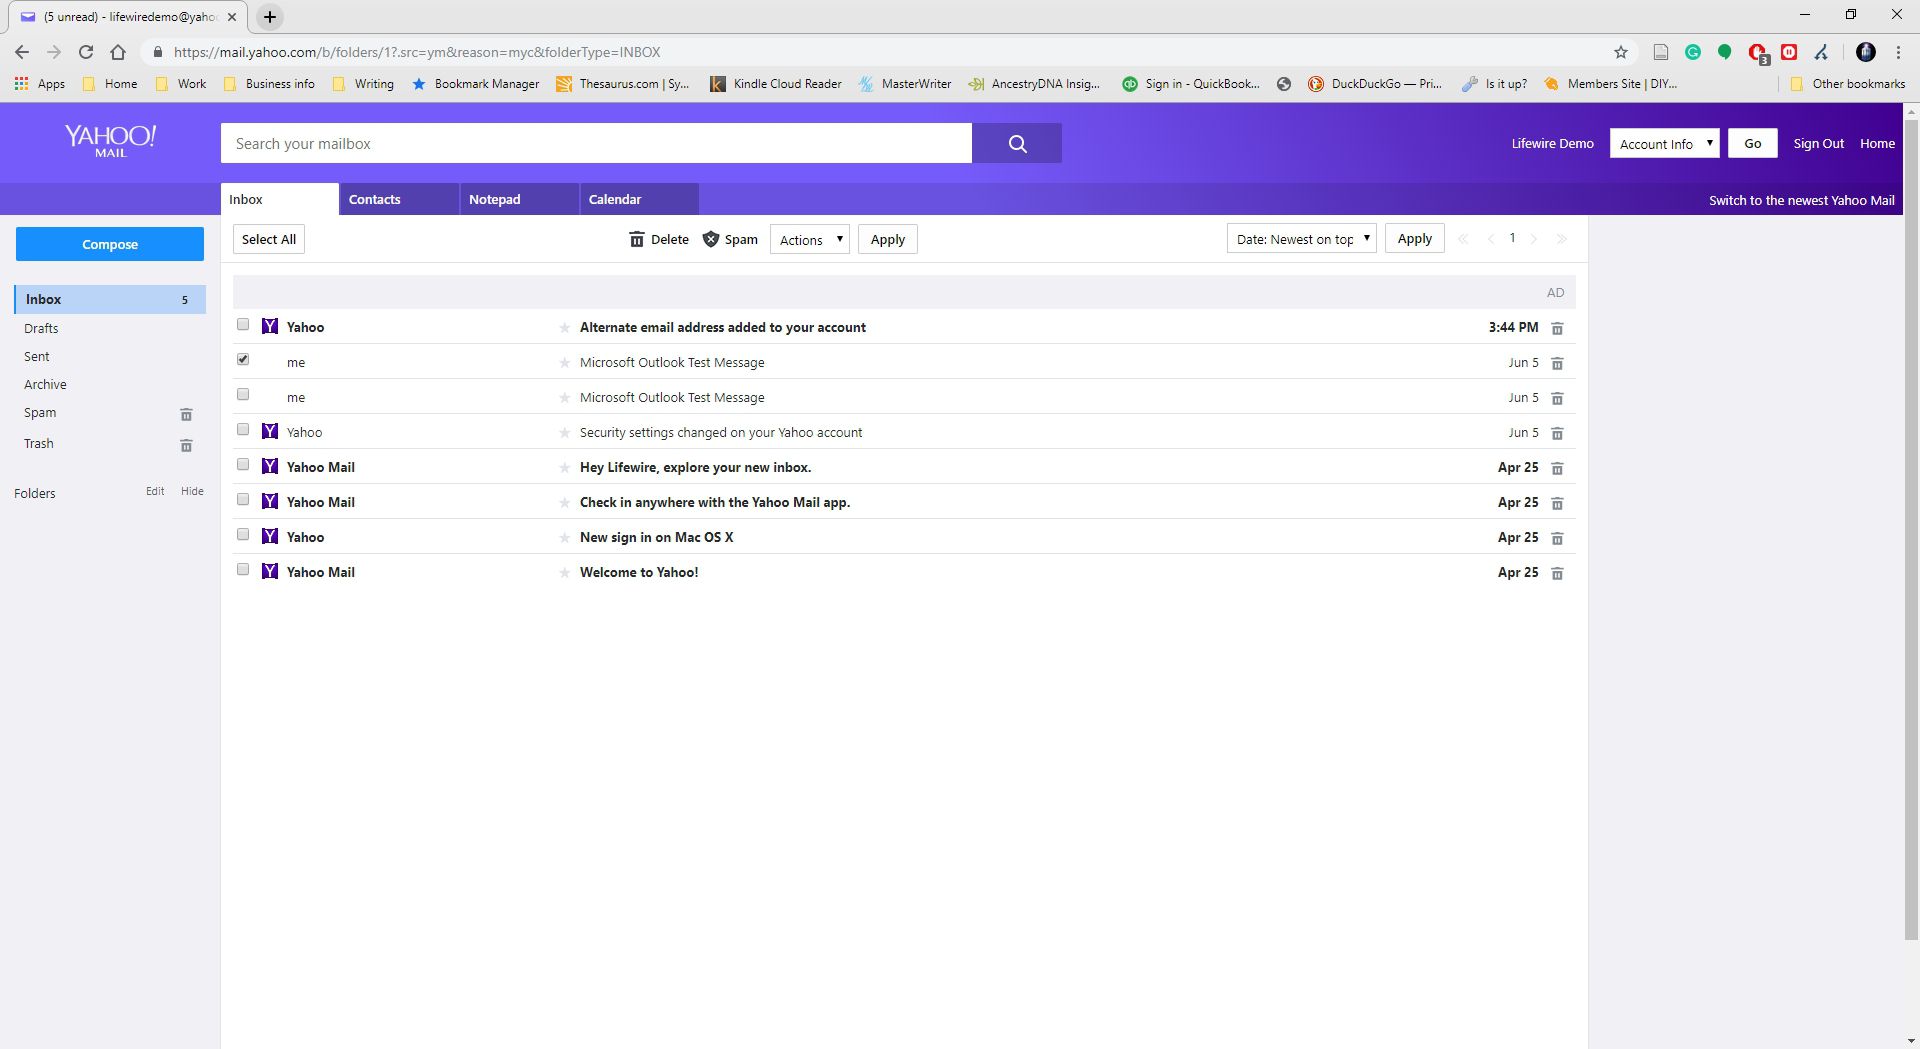Open the Bookmark Manager bookmark

476,84
